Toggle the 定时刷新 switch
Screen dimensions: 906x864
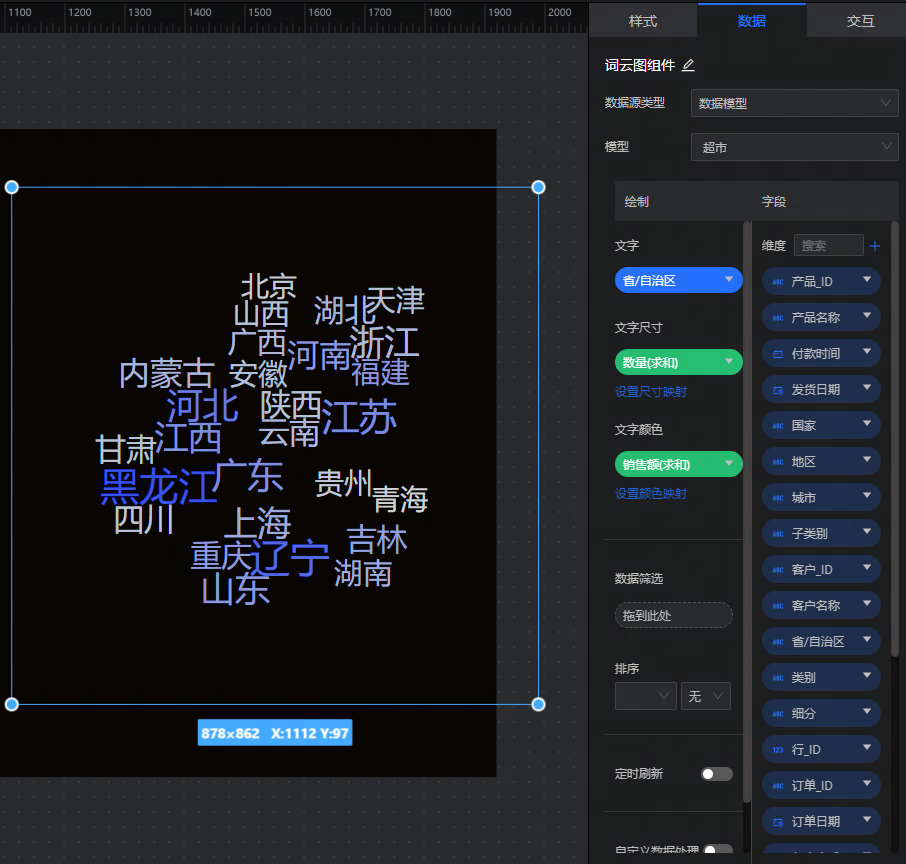pyautogui.click(x=716, y=774)
